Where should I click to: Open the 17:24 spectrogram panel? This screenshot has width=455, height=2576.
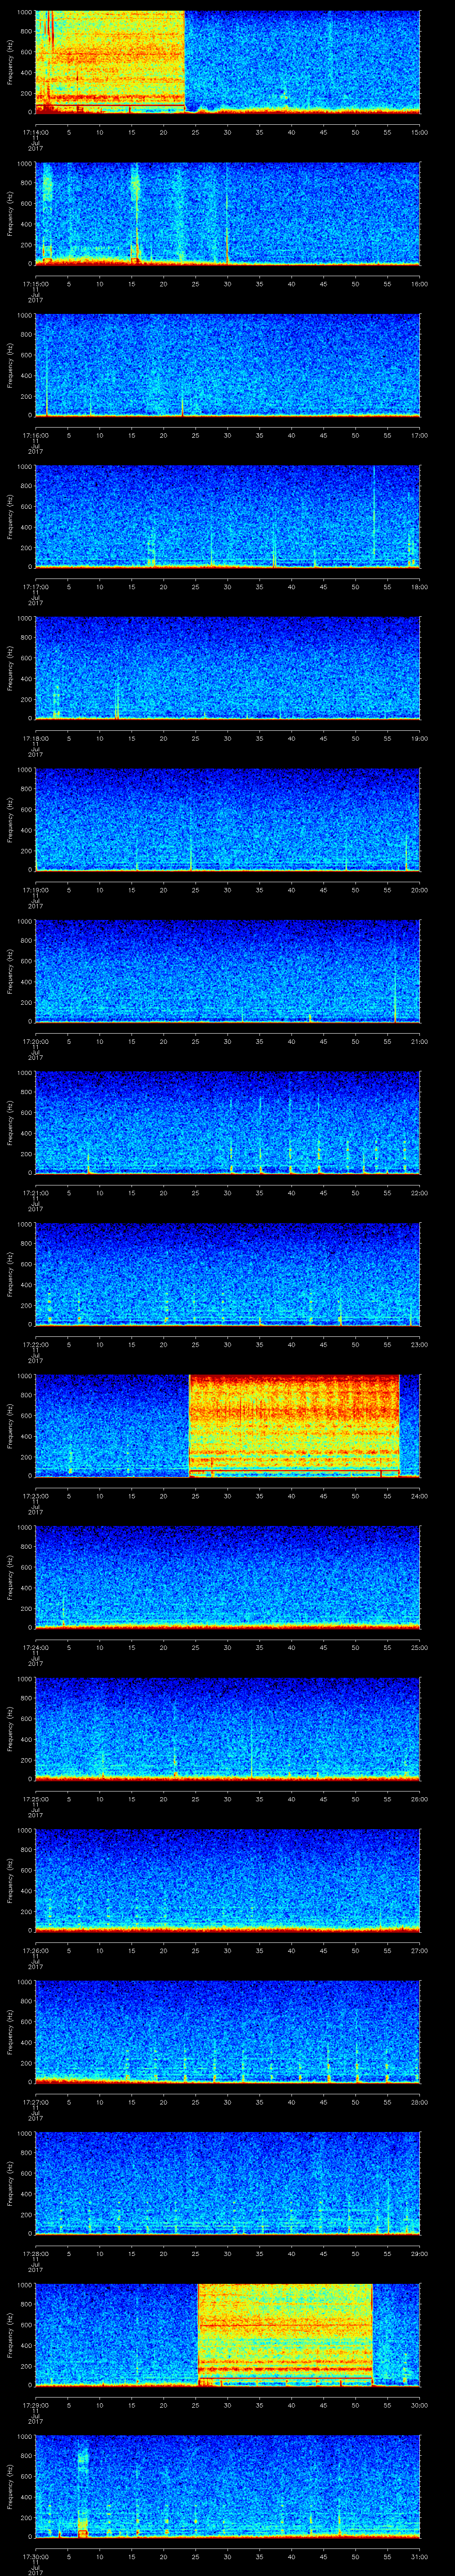(x=227, y=1576)
